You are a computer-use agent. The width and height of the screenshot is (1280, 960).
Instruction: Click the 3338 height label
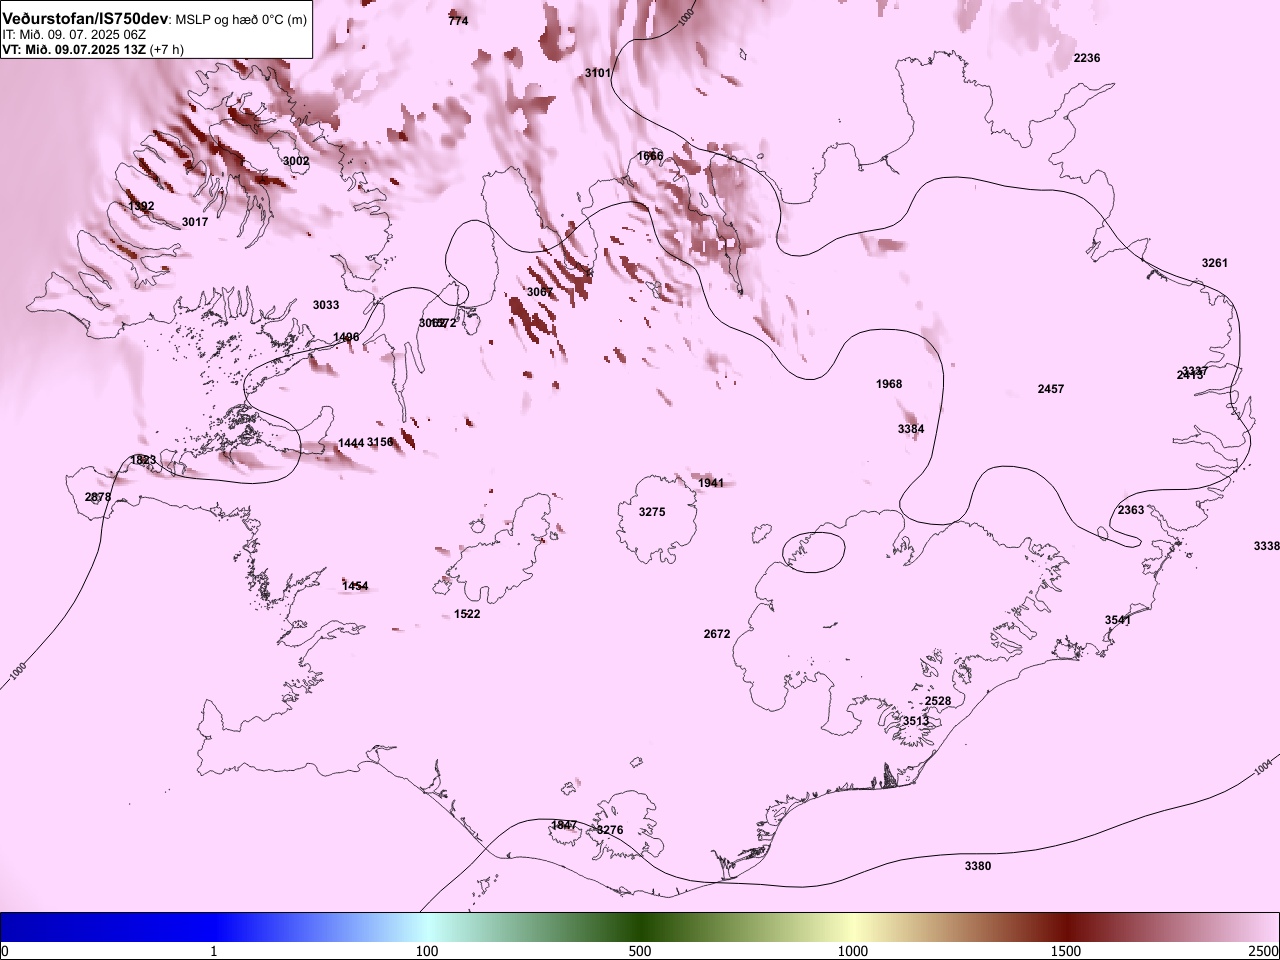click(1266, 546)
